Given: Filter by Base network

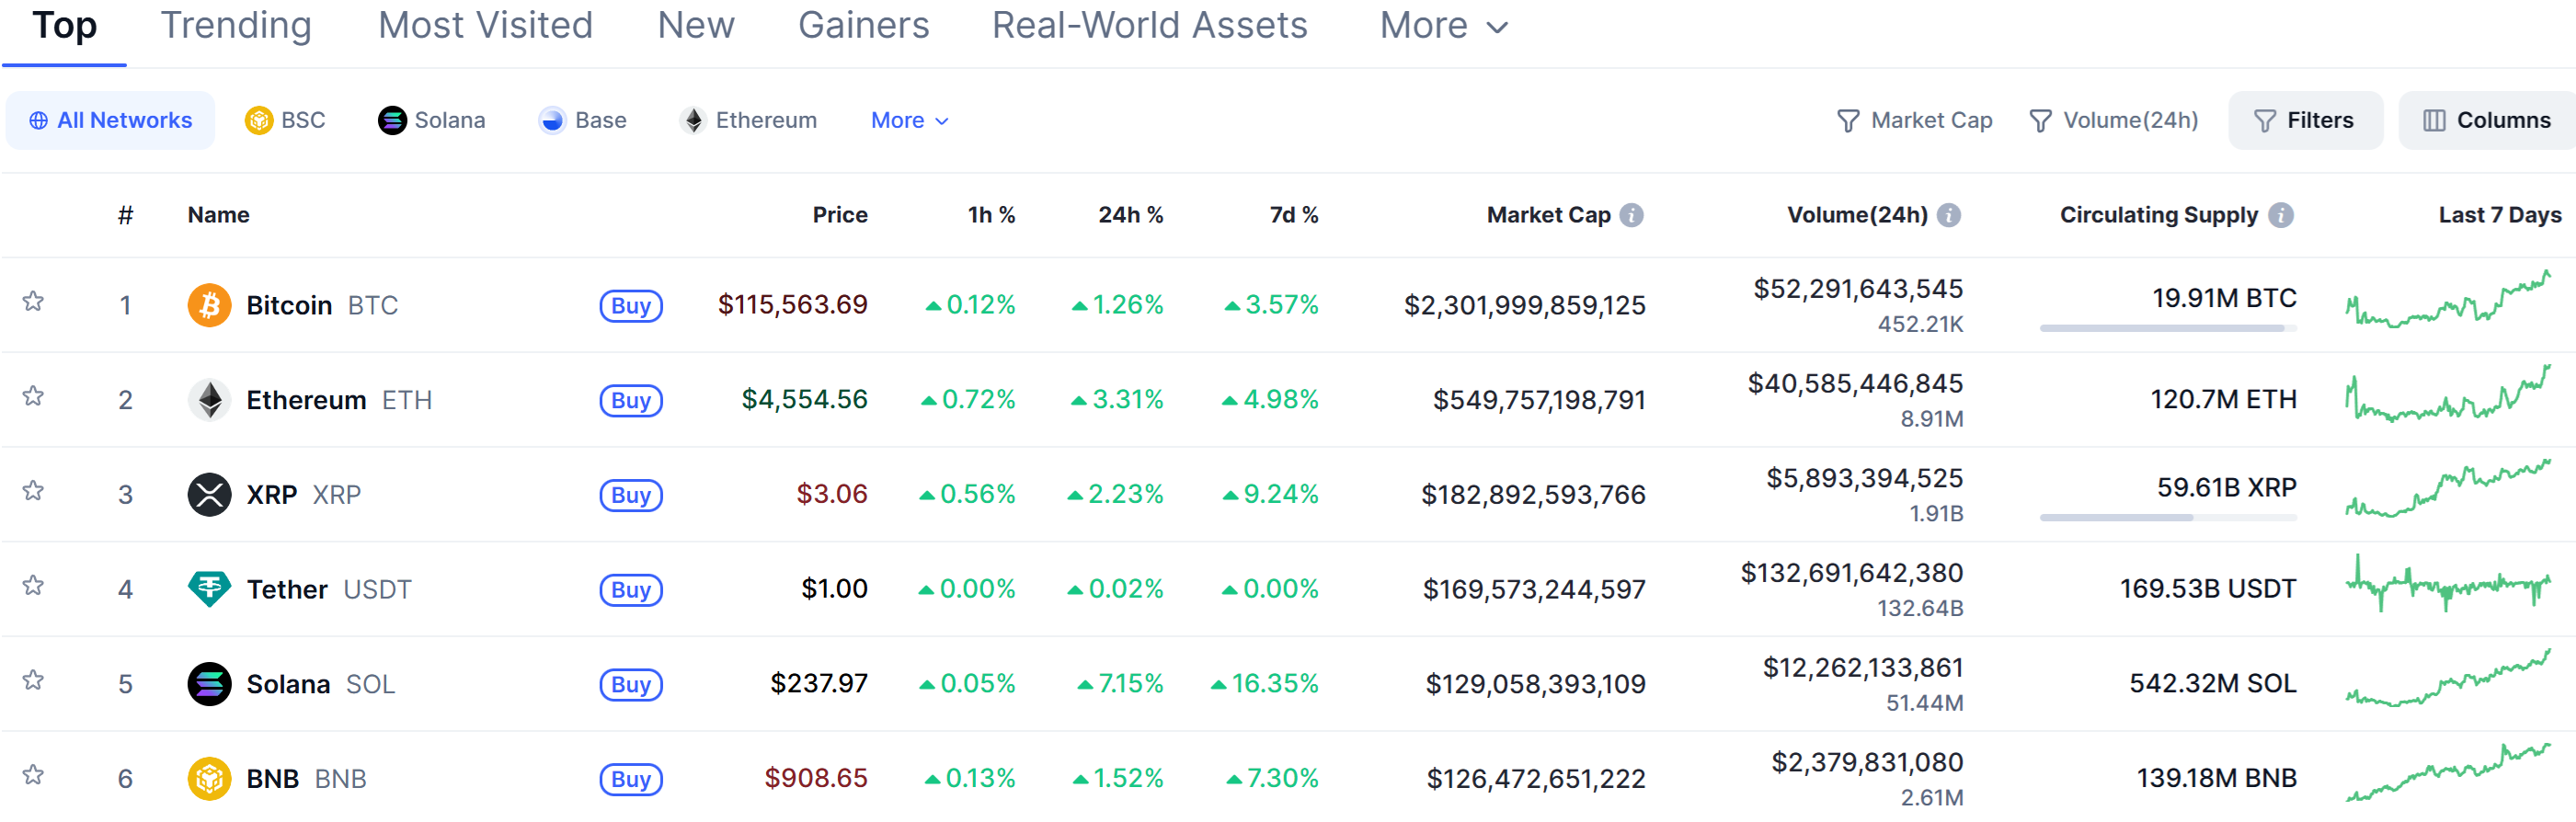Looking at the screenshot, I should [x=582, y=120].
